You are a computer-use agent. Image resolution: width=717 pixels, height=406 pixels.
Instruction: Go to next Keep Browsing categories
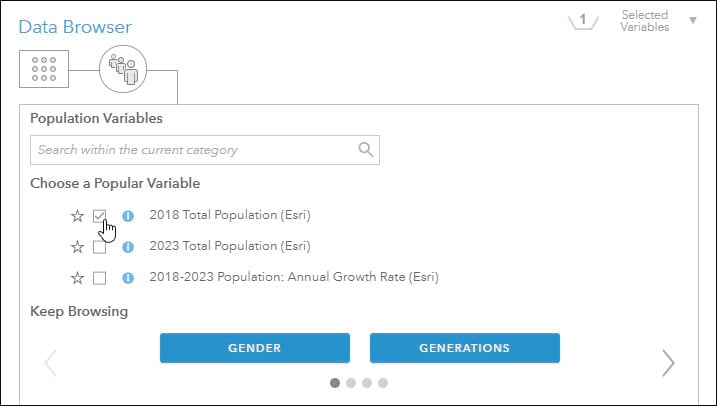668,362
